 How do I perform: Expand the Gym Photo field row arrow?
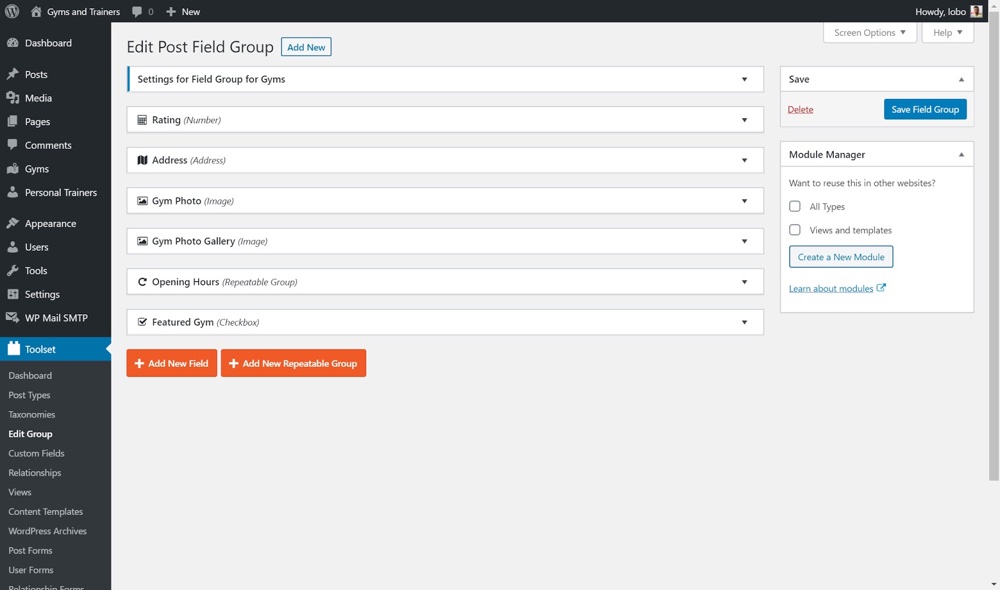744,201
